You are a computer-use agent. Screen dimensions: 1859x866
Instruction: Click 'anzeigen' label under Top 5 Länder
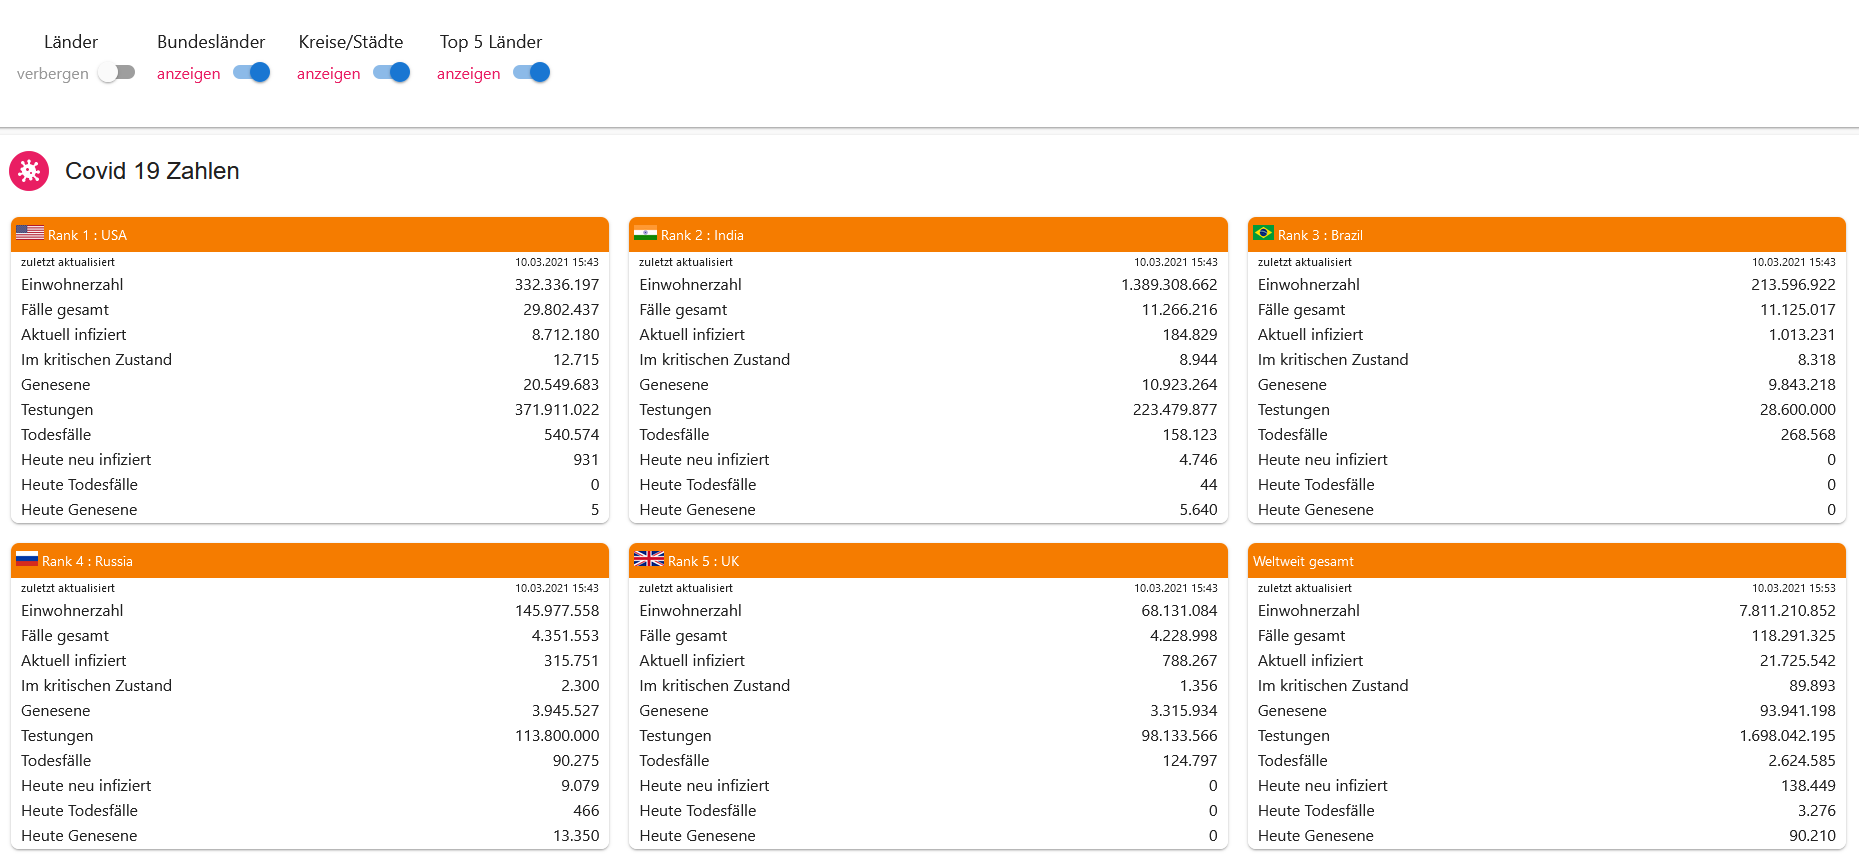click(x=469, y=74)
